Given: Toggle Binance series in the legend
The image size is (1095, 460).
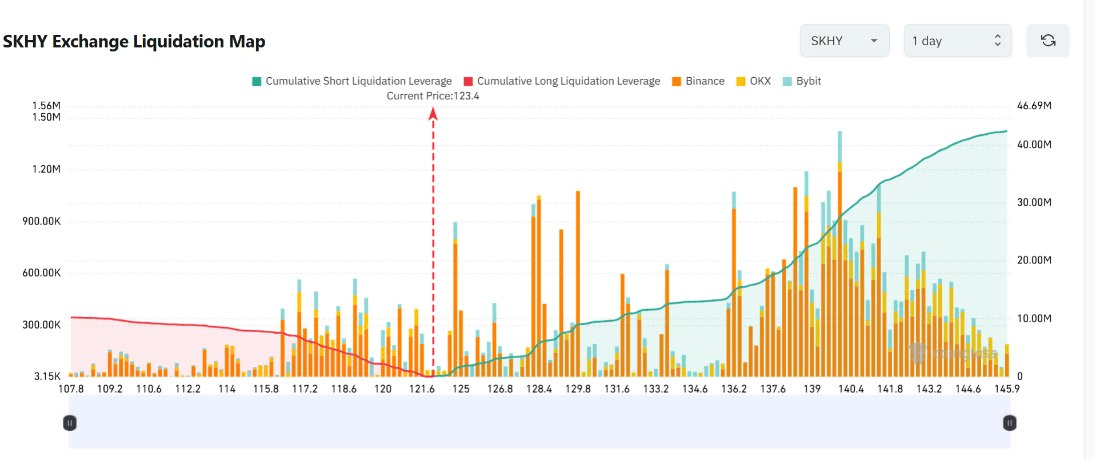Looking at the screenshot, I should pos(698,81).
